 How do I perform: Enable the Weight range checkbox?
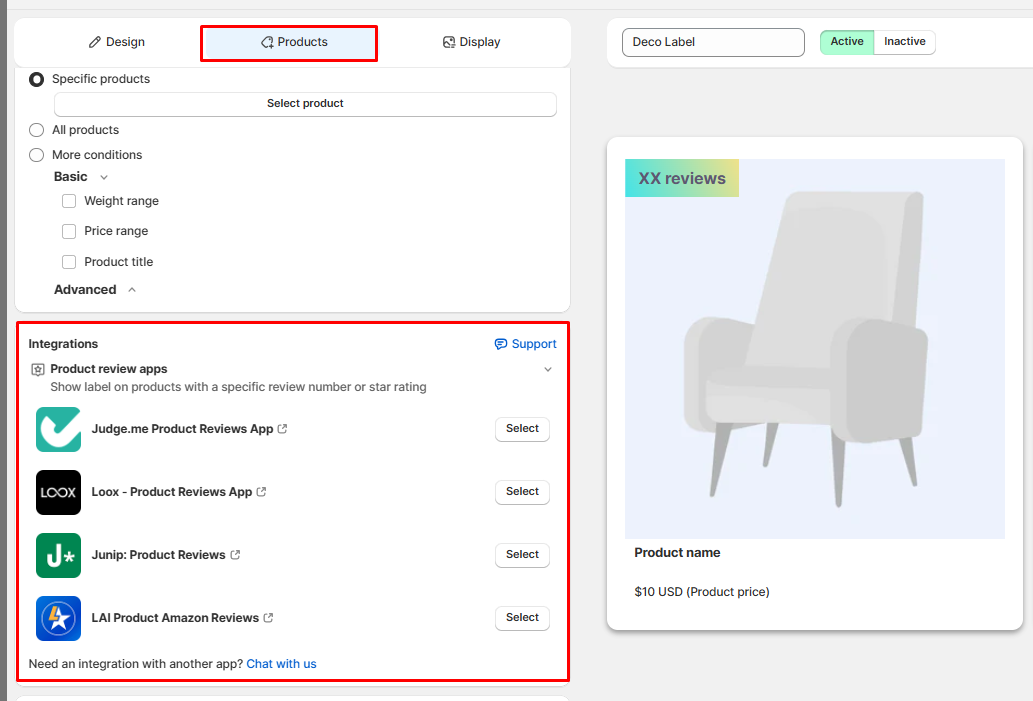69,201
